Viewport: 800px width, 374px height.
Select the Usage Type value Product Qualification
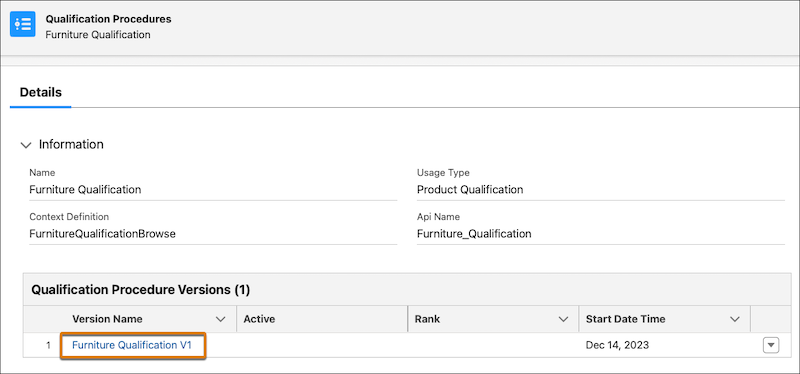[470, 190]
